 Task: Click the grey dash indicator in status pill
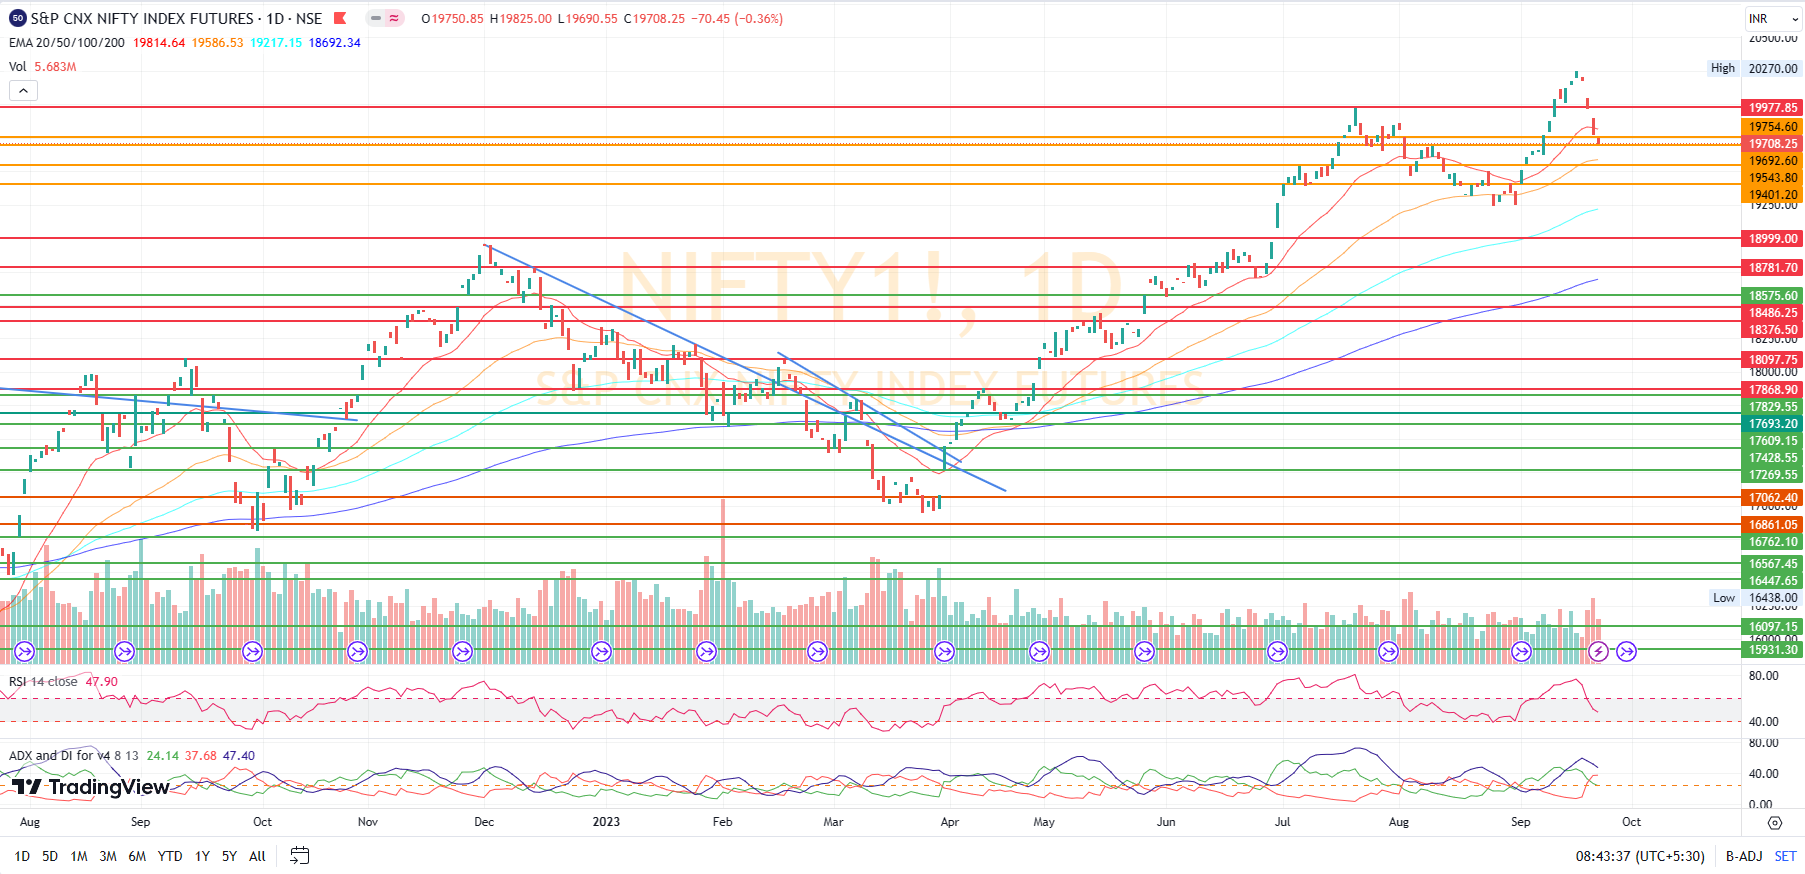[x=376, y=18]
